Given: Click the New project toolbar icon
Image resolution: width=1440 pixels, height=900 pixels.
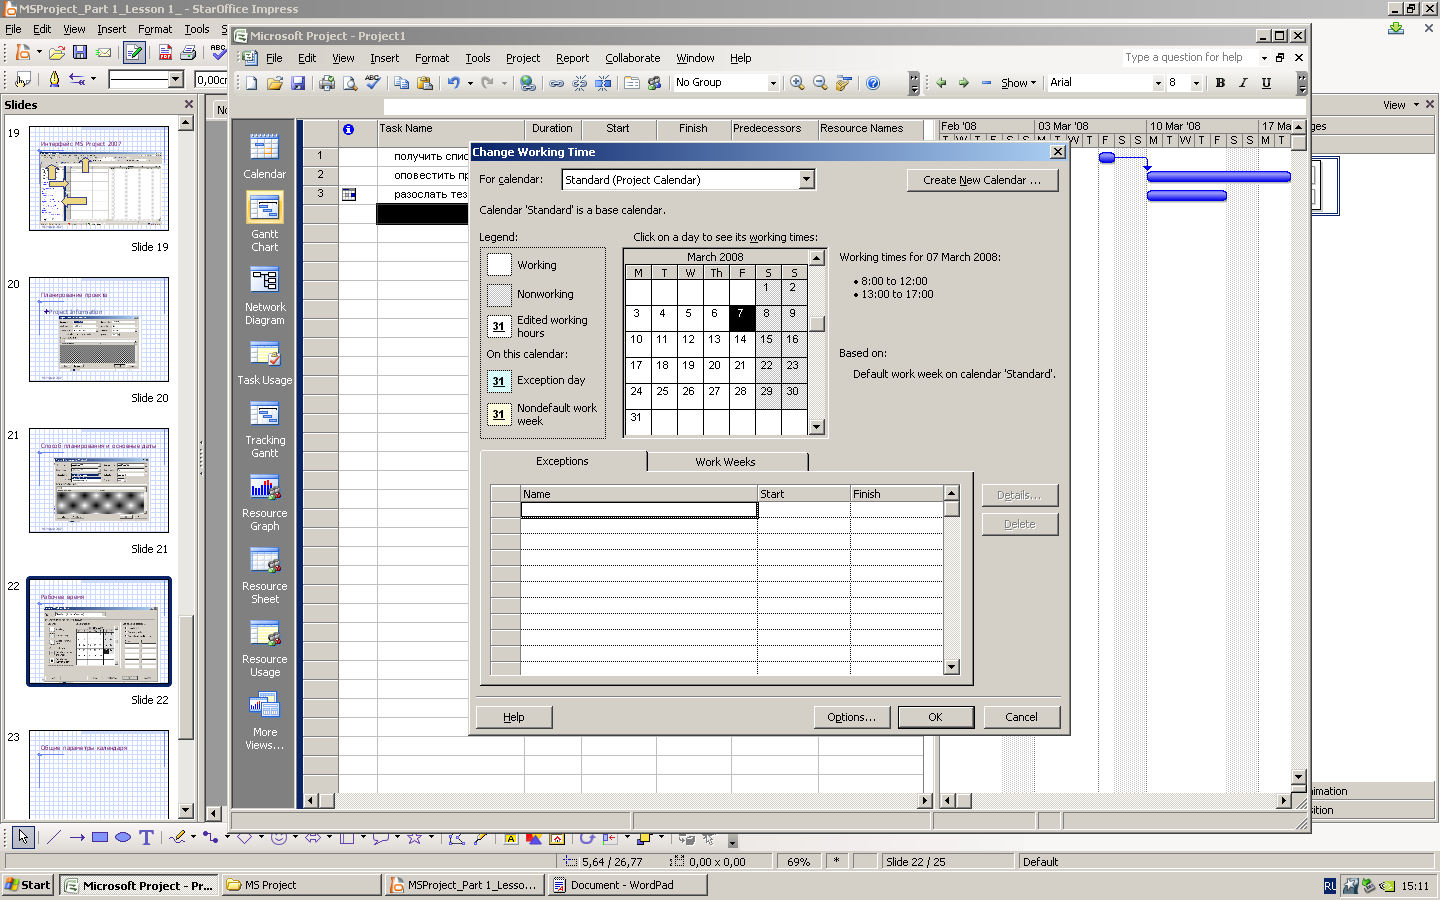Looking at the screenshot, I should (251, 83).
